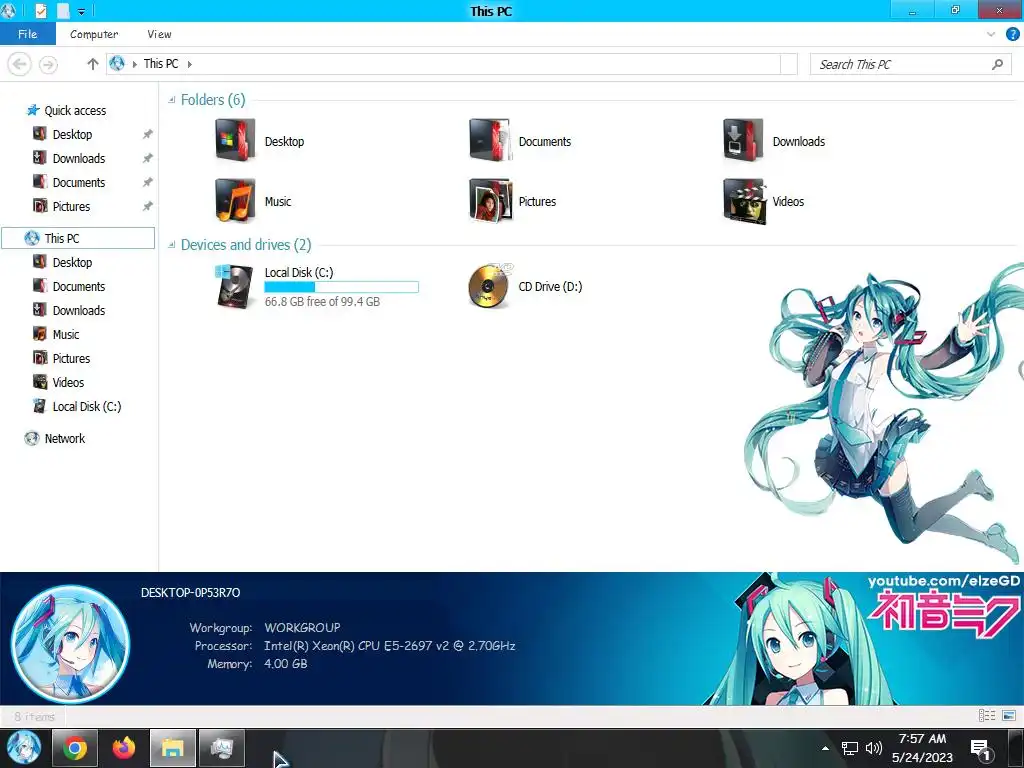
Task: Click New folder icon in quick access toolbar
Action: (x=63, y=10)
